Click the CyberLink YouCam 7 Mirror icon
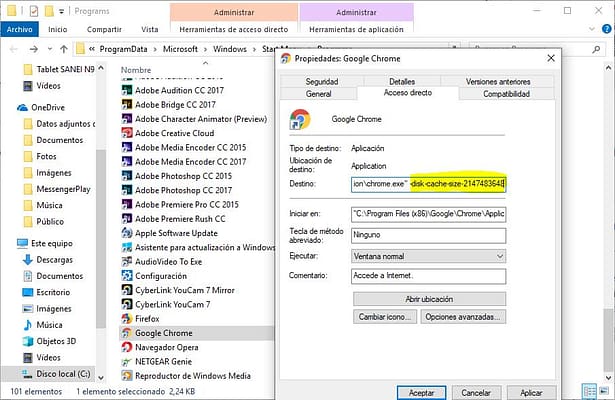 click(x=127, y=290)
